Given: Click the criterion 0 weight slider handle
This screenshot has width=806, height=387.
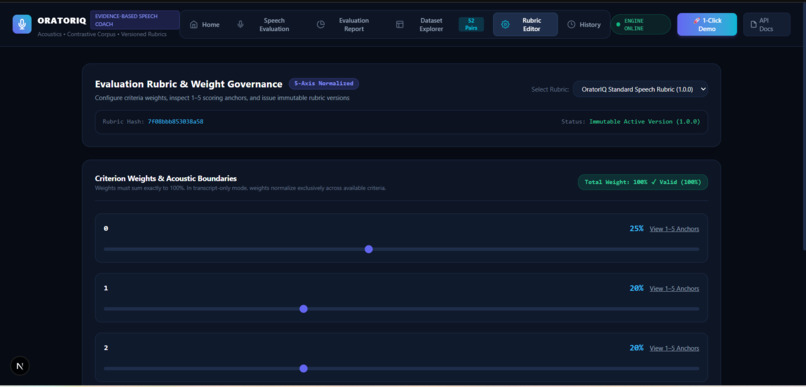Looking at the screenshot, I should (369, 249).
